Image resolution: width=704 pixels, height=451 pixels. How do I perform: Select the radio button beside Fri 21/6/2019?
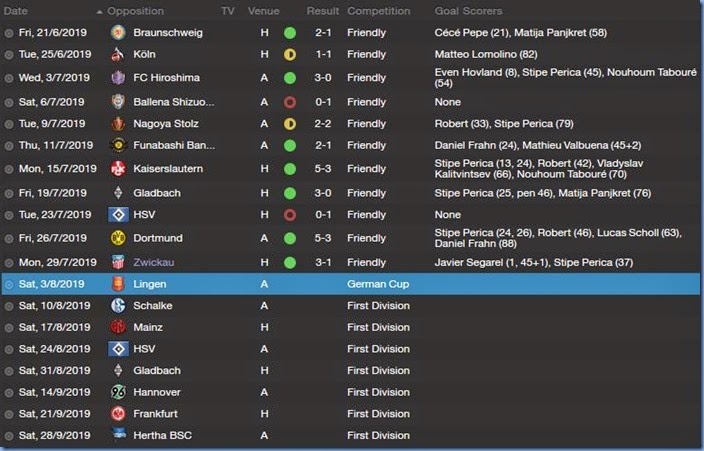click(x=9, y=32)
